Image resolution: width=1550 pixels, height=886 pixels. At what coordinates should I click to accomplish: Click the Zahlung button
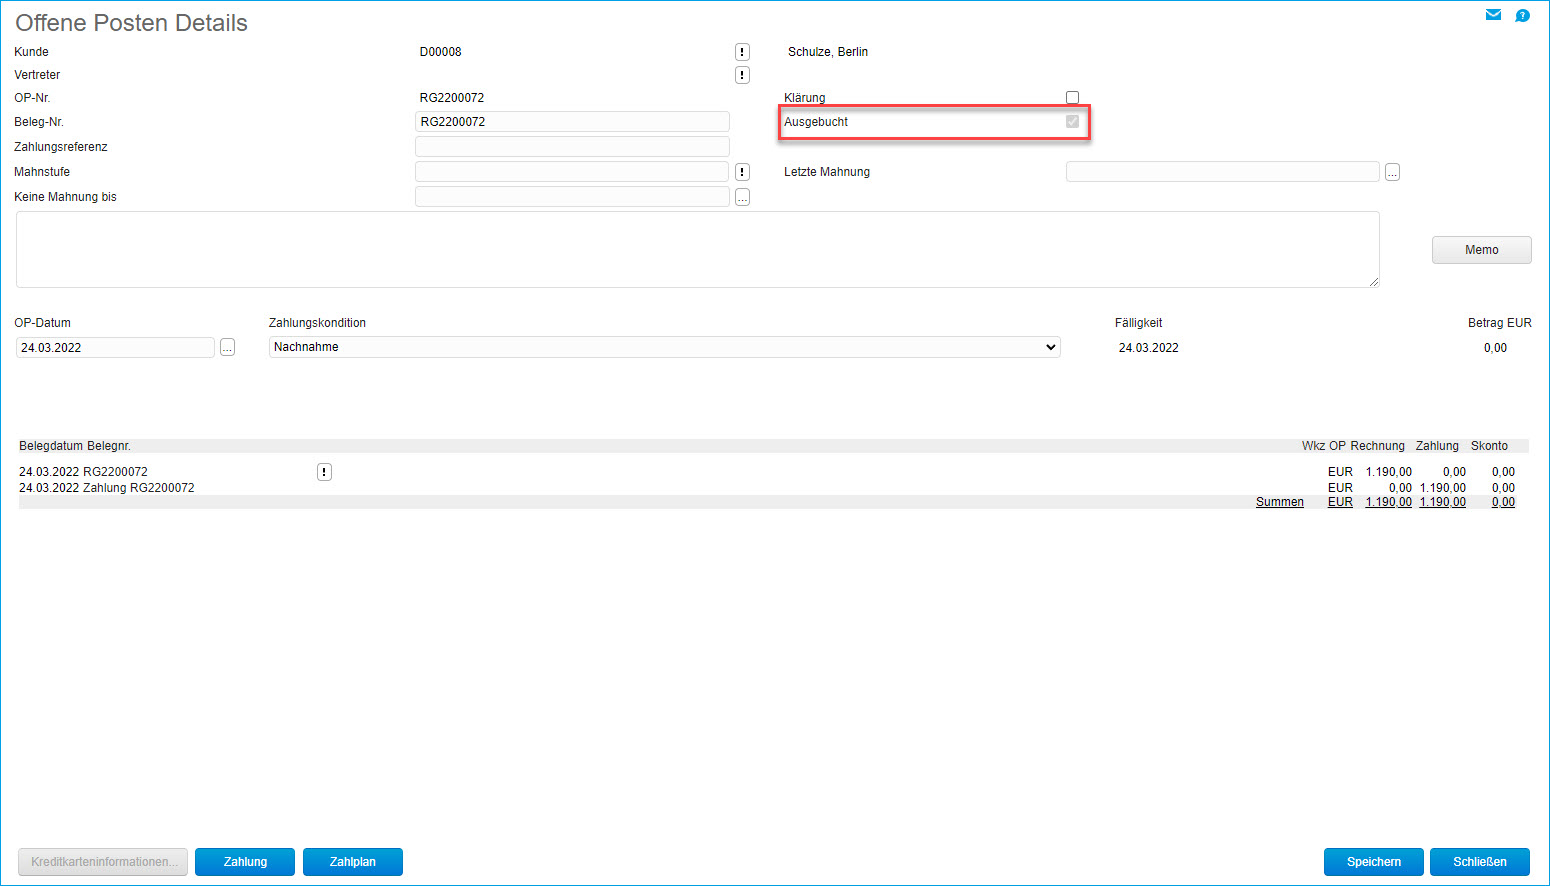click(245, 862)
